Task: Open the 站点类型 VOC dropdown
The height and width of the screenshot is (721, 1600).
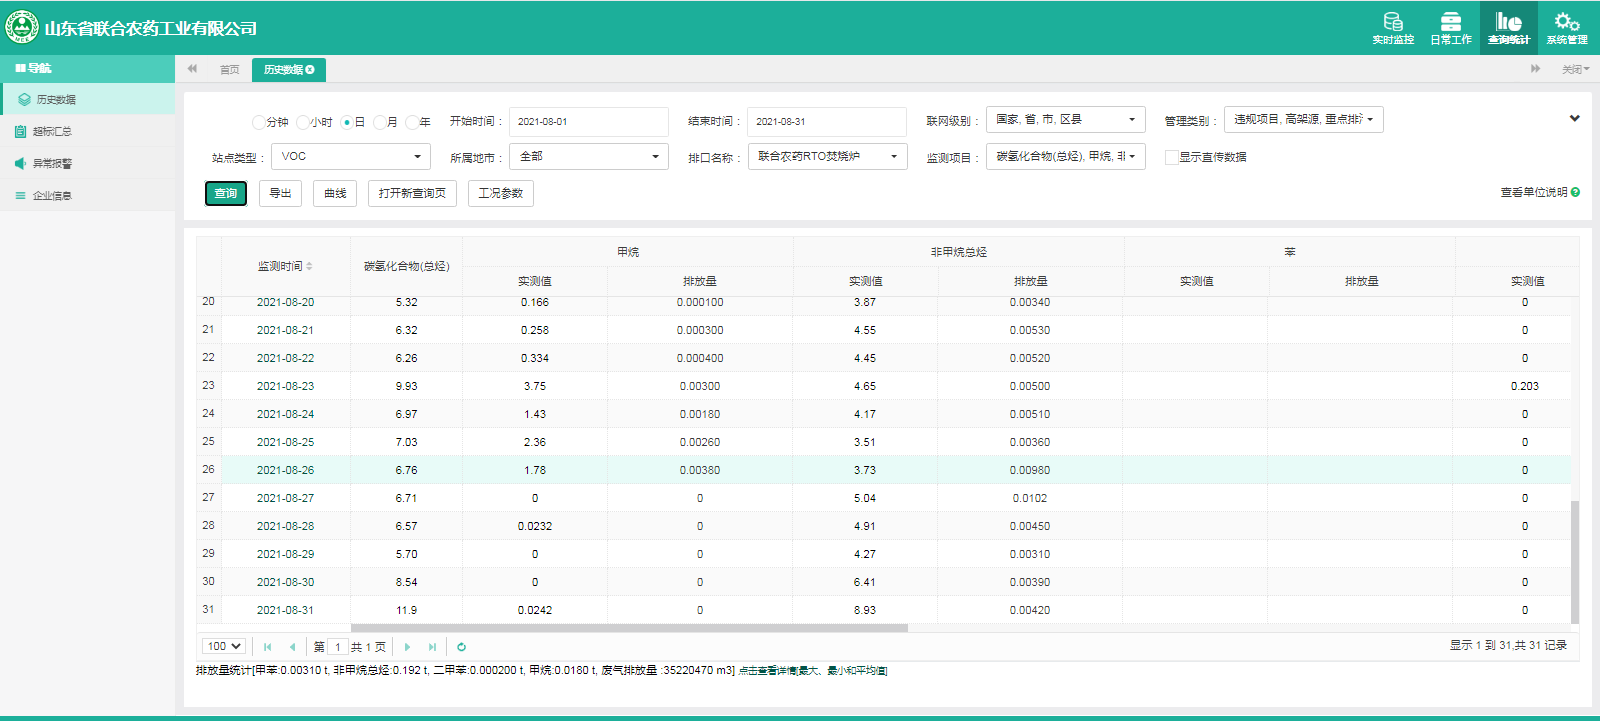Action: tap(350, 157)
